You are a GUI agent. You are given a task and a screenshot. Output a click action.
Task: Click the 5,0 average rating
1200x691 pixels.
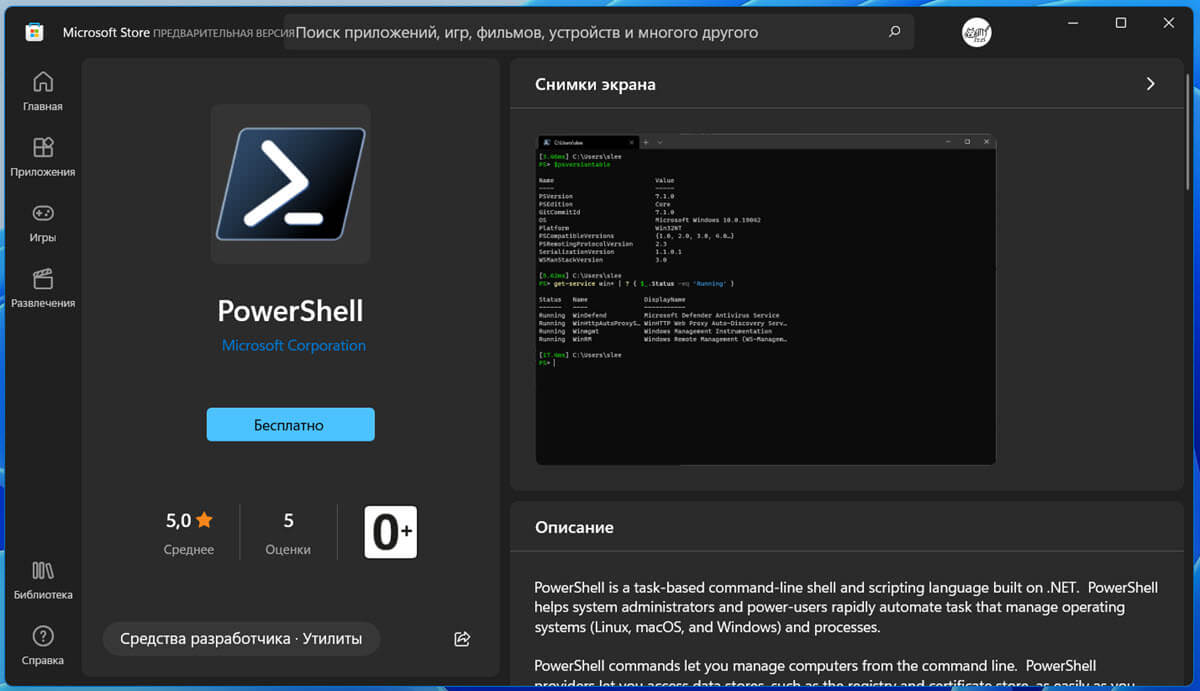click(189, 532)
